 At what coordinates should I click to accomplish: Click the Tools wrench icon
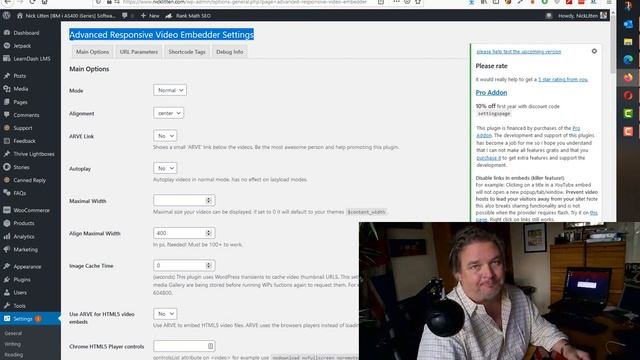point(7,306)
